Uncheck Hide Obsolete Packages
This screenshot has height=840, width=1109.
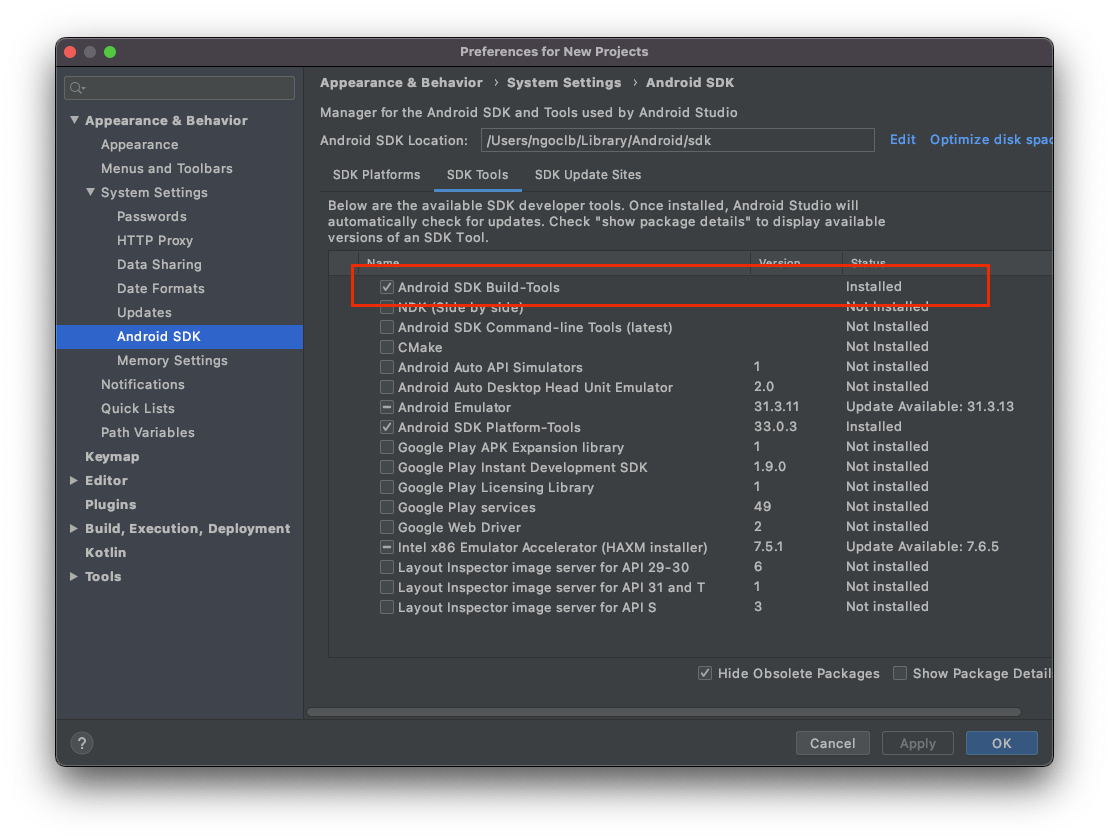click(705, 673)
